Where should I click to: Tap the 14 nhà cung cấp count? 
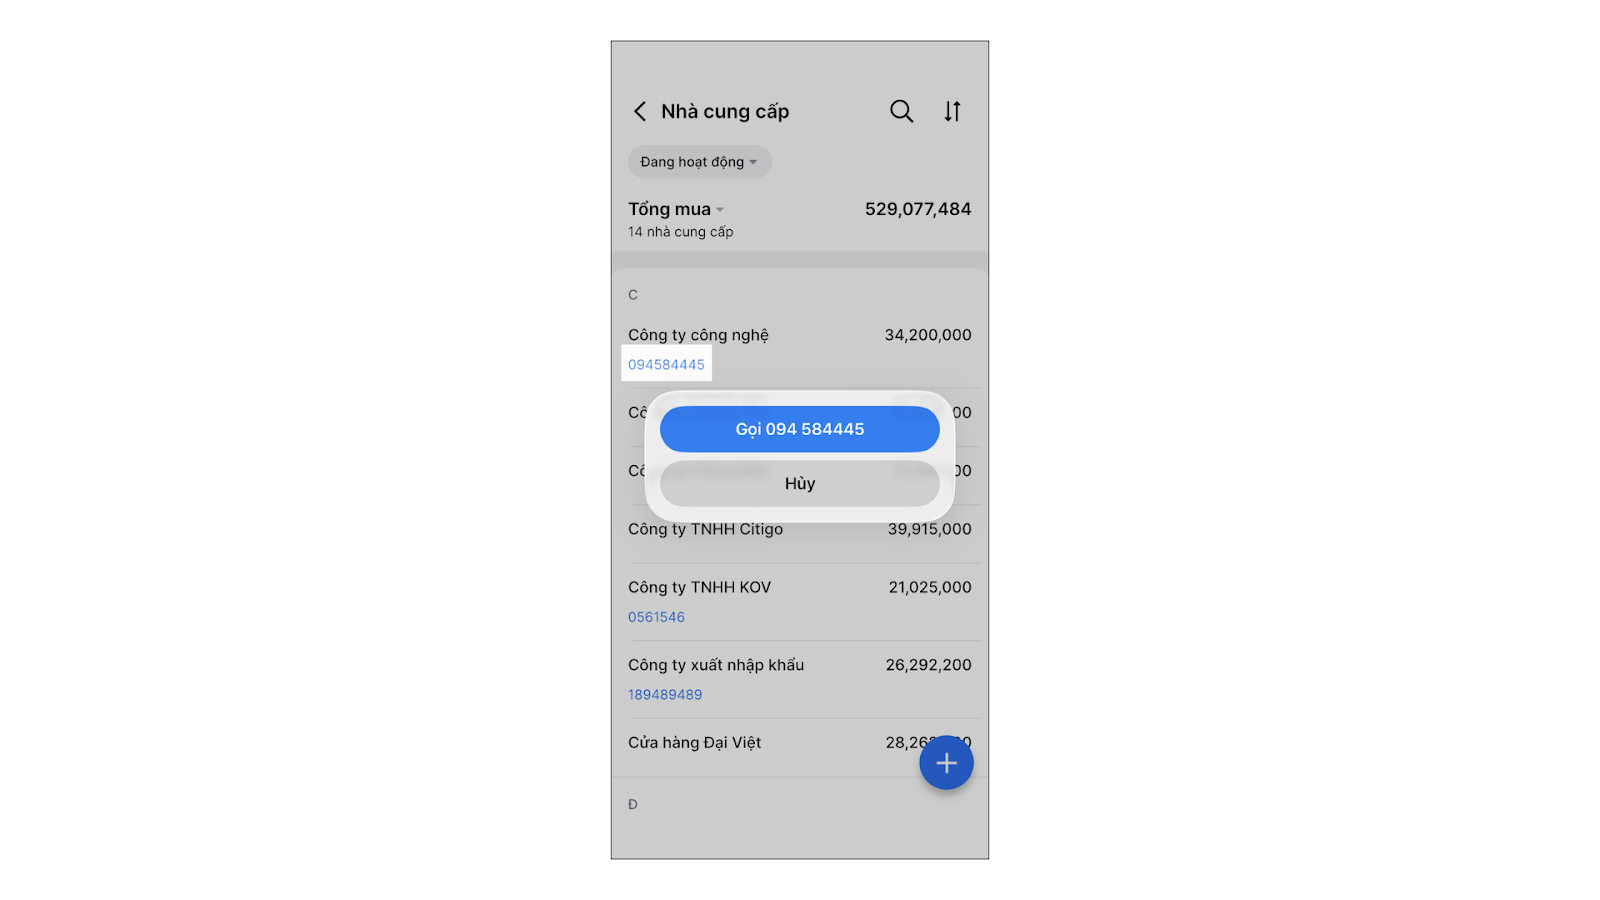point(681,232)
